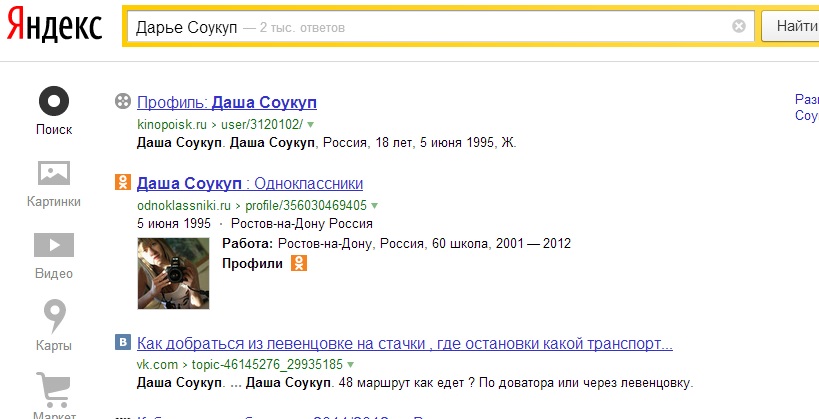Open Видео search icon
Viewport: 819px width, 419px height.
coord(54,245)
